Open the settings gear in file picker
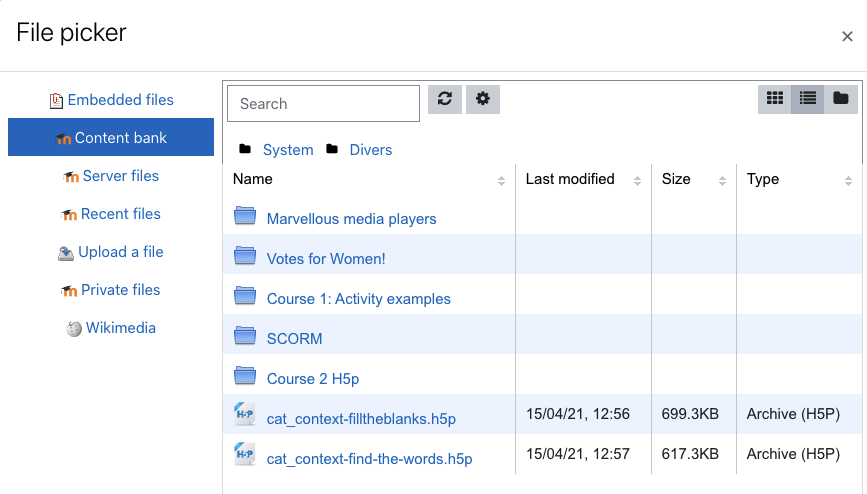Viewport: 867px width, 494px height. coord(483,100)
